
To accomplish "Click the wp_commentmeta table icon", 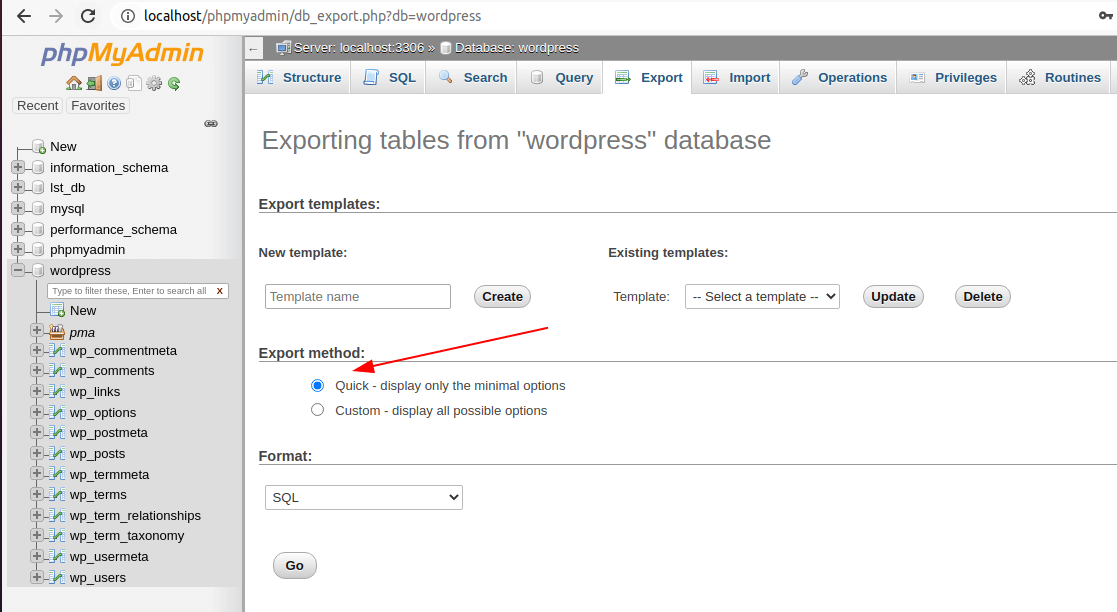I will click(57, 351).
